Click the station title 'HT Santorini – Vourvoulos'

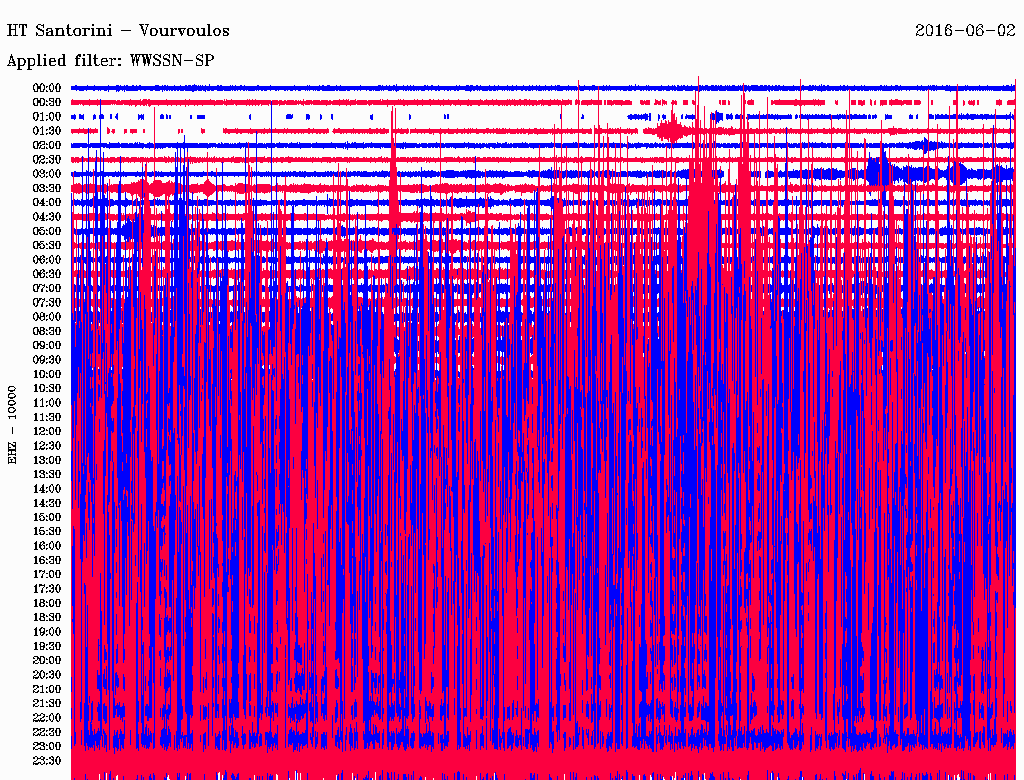(118, 31)
